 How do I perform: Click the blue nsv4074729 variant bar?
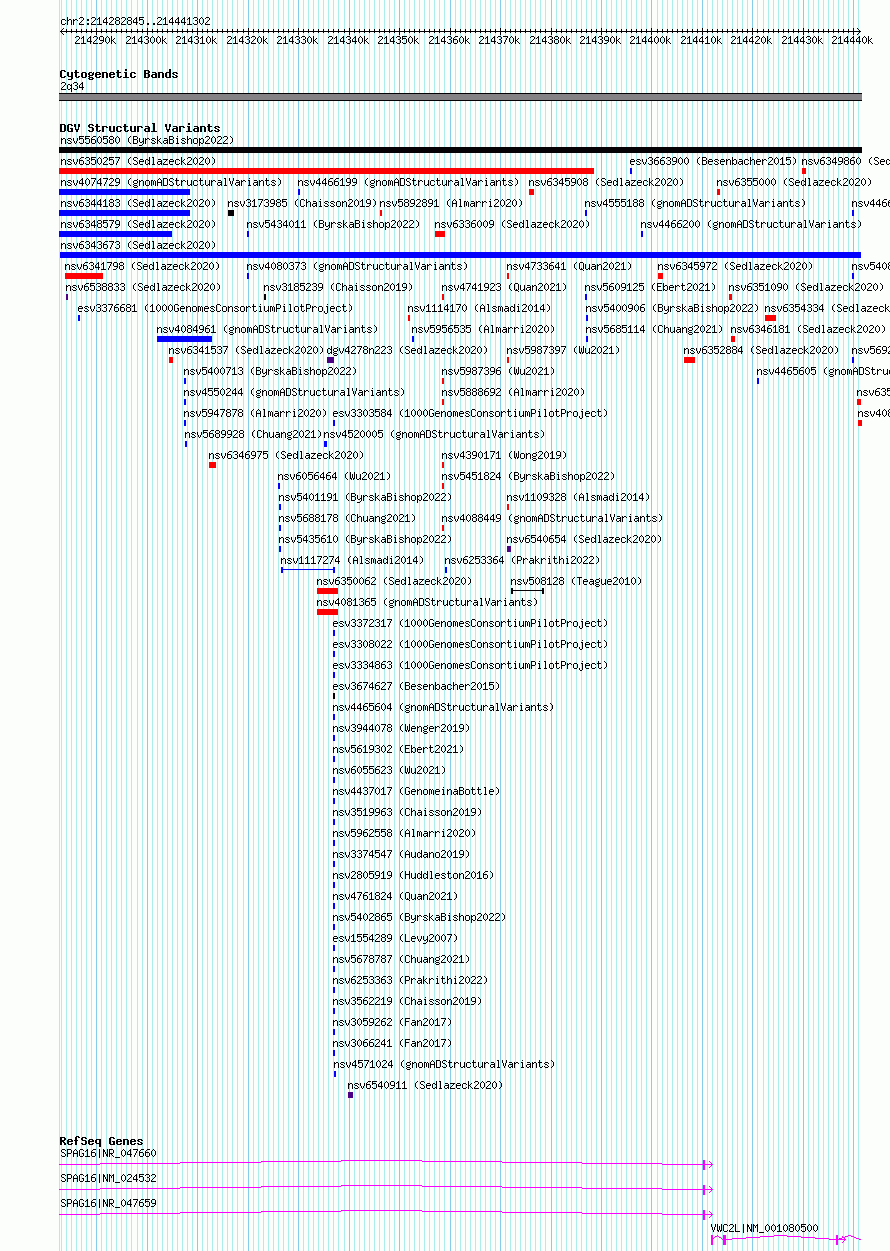125,192
